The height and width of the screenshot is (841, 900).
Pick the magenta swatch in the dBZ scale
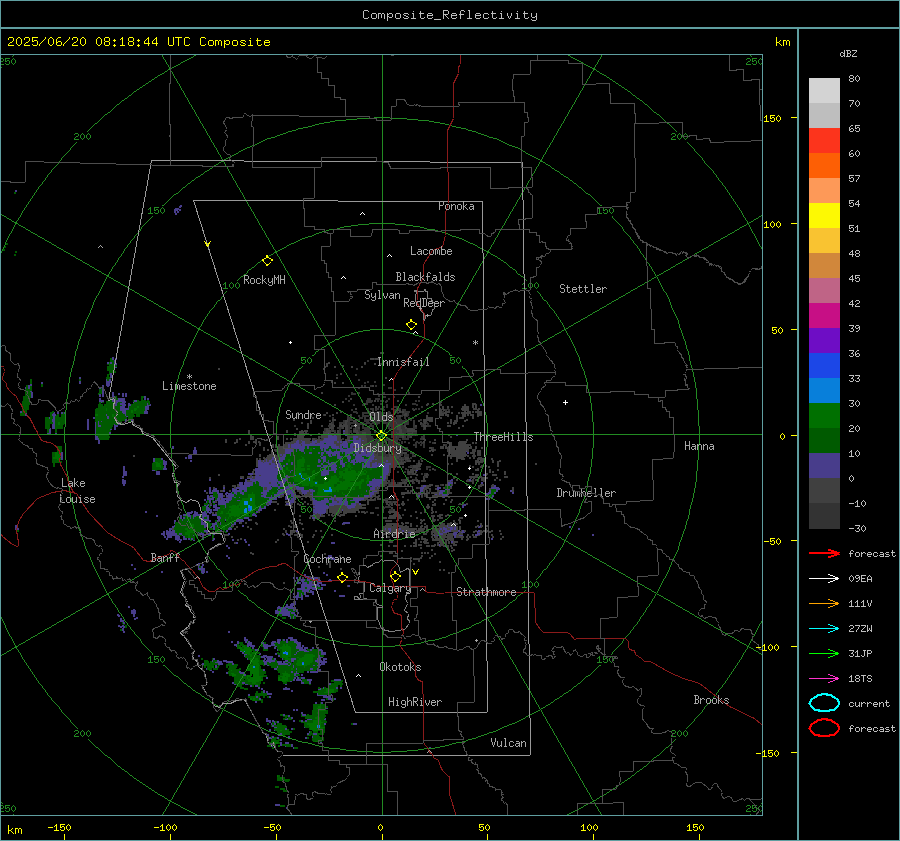click(x=824, y=315)
